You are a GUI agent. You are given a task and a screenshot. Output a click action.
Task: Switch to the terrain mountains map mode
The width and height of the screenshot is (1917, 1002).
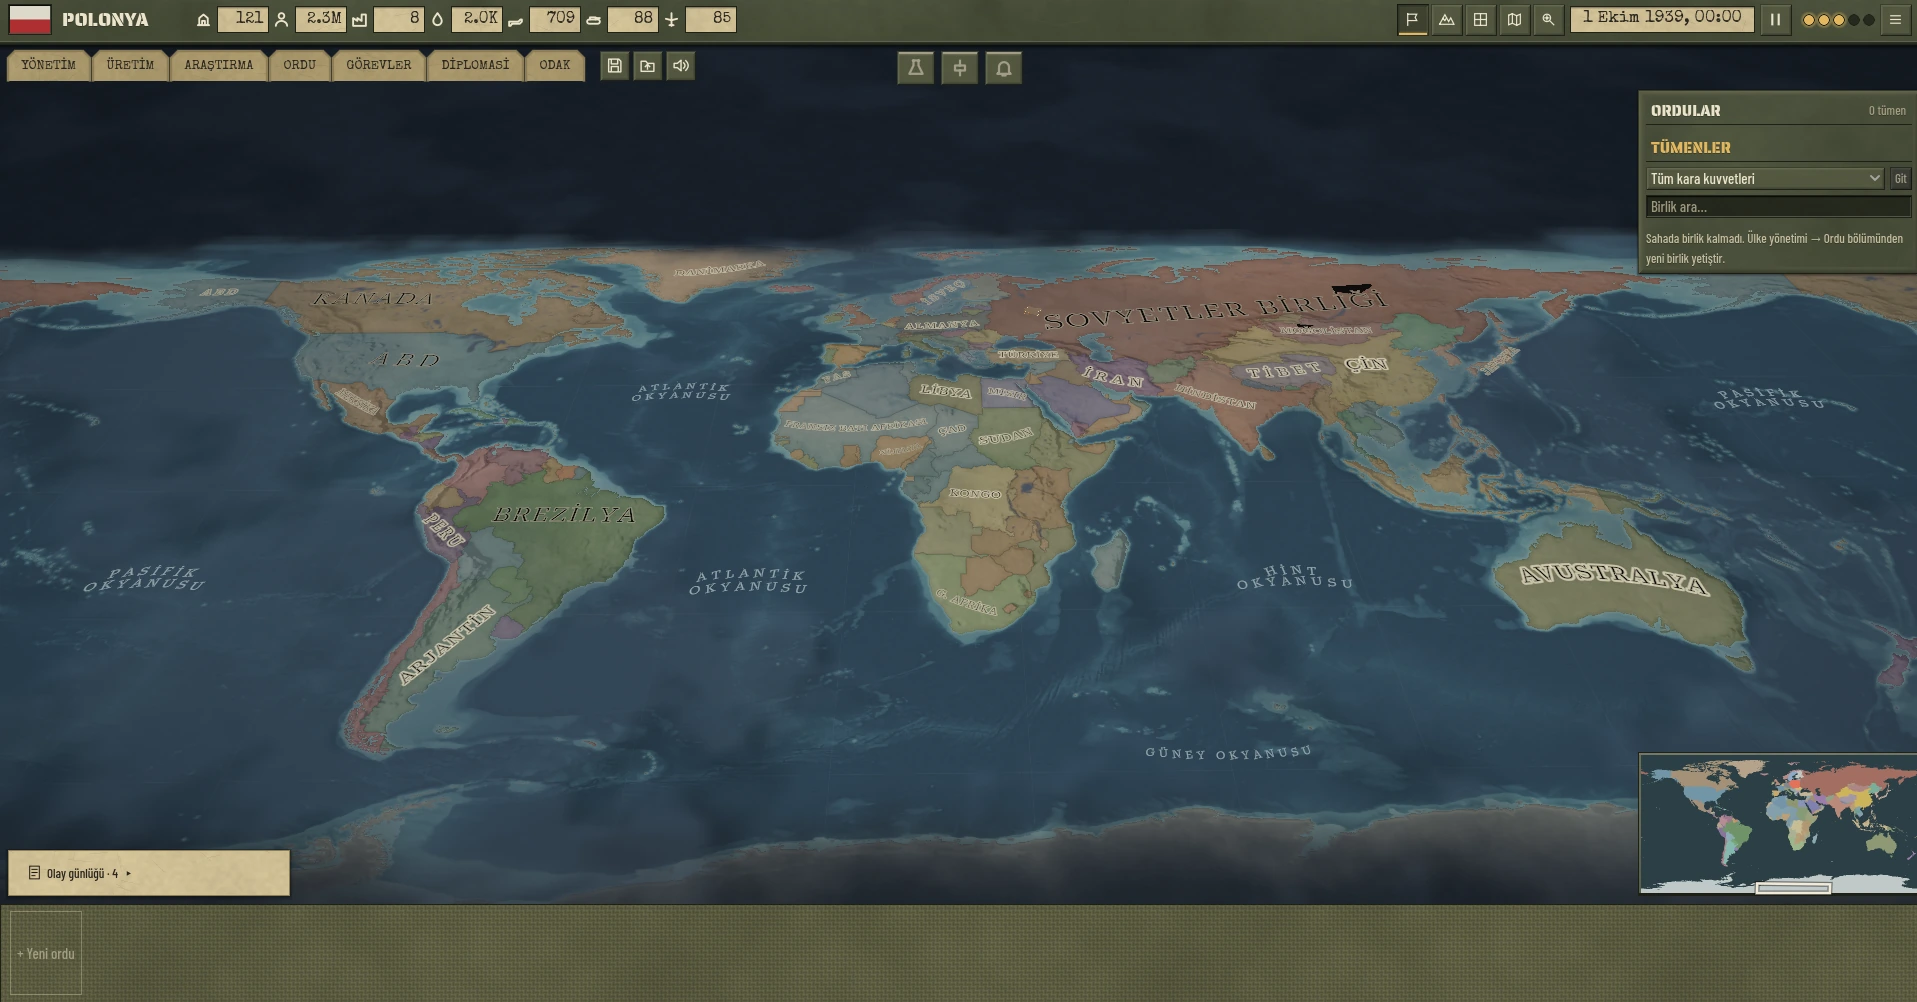tap(1446, 19)
